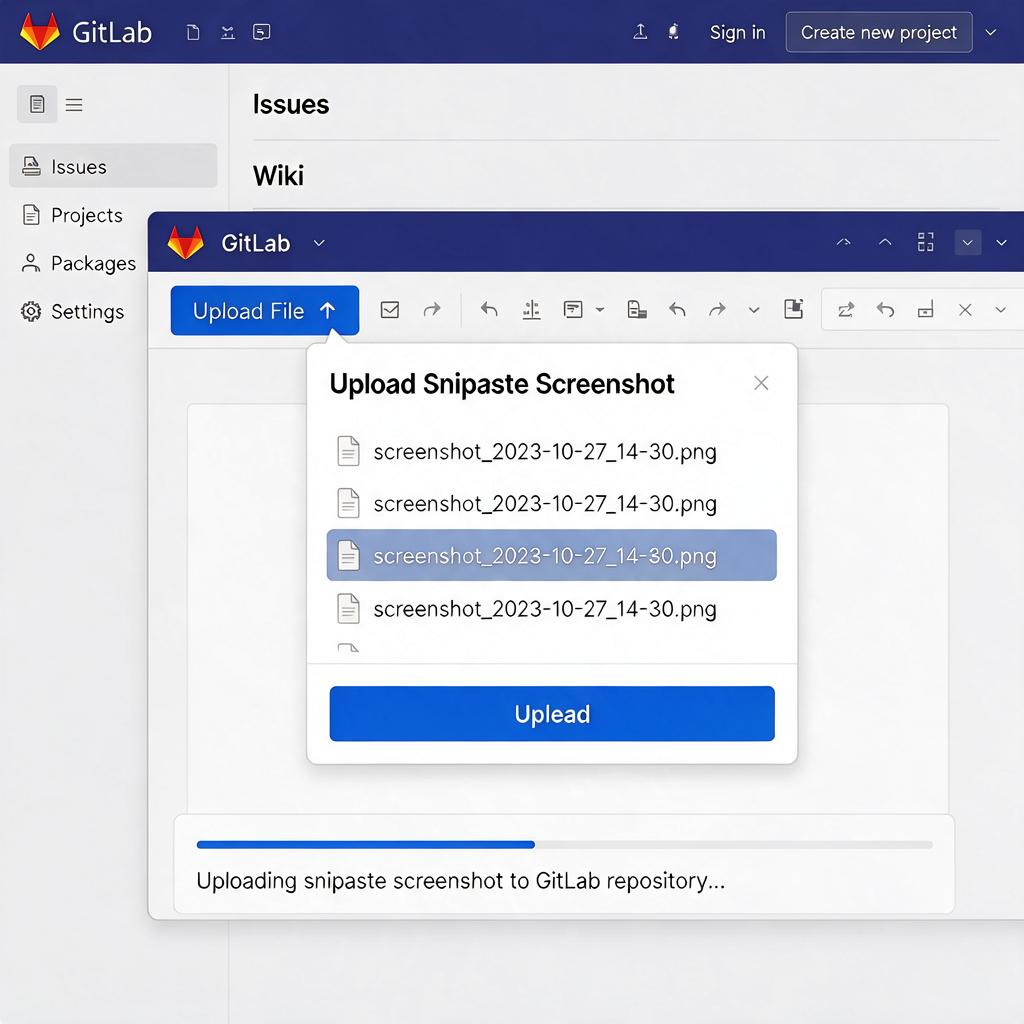Open Packages in the left sidebar
Viewport: 1024px width, 1024px height.
coord(78,263)
